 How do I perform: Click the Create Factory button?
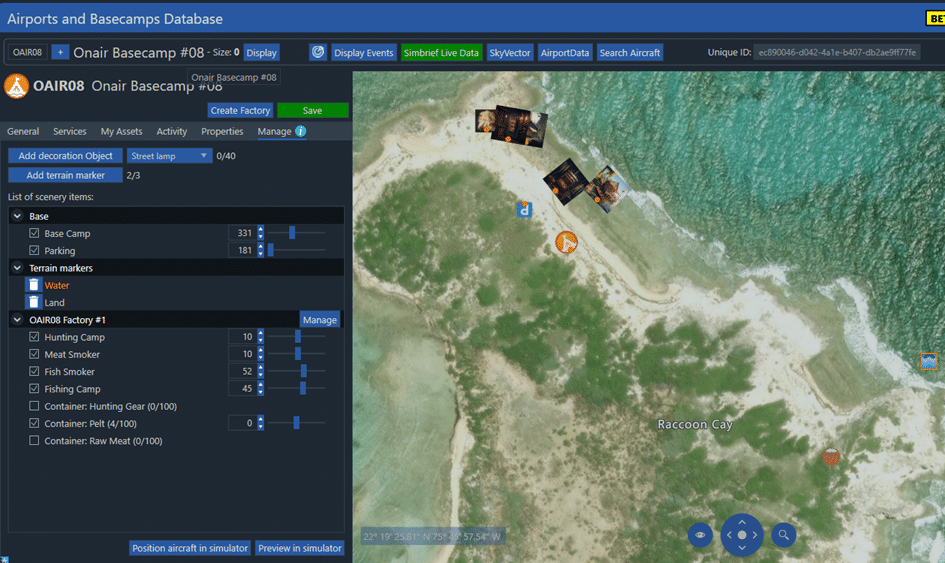click(240, 110)
